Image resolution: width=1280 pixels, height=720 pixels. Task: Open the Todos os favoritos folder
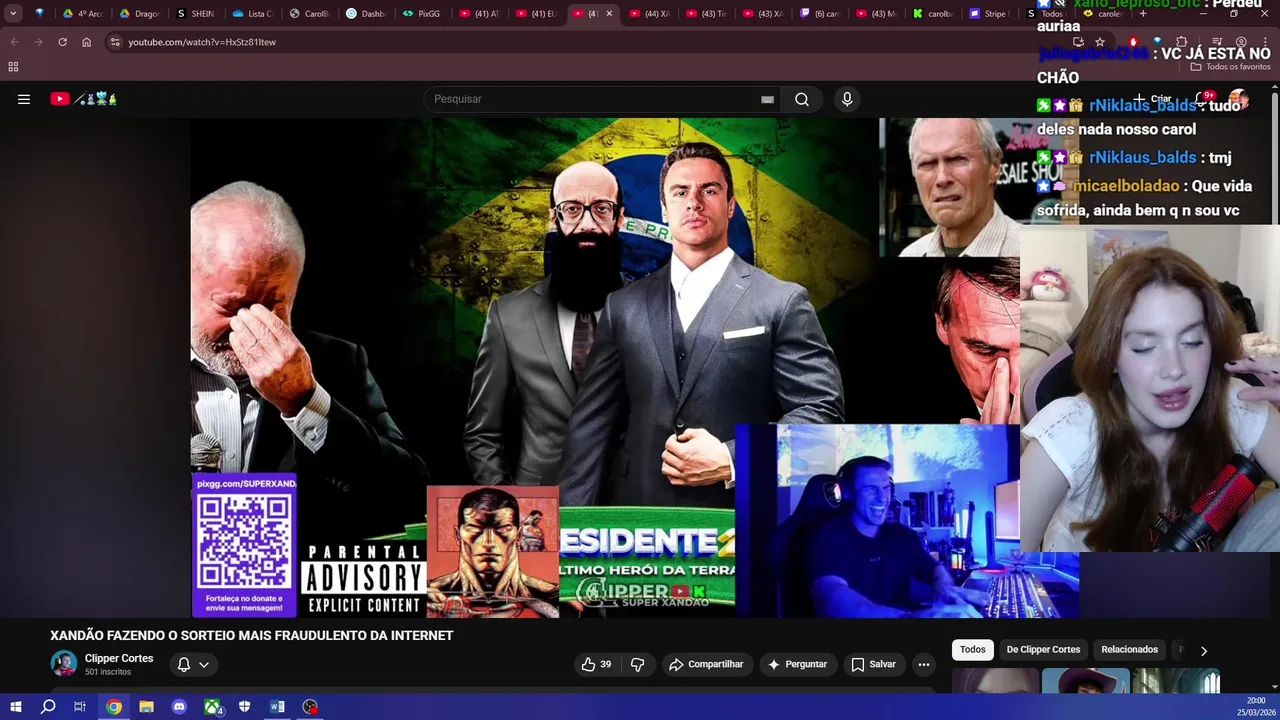click(x=1231, y=67)
